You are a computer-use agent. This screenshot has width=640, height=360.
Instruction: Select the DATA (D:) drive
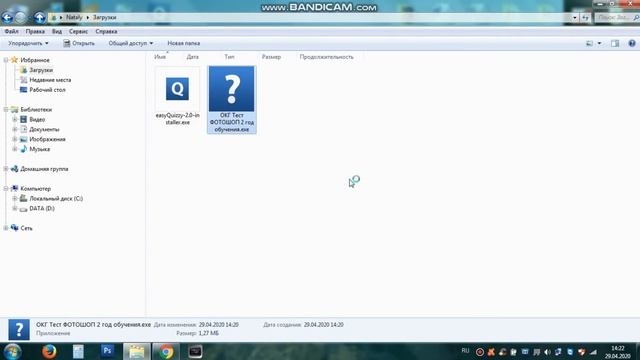[42, 209]
